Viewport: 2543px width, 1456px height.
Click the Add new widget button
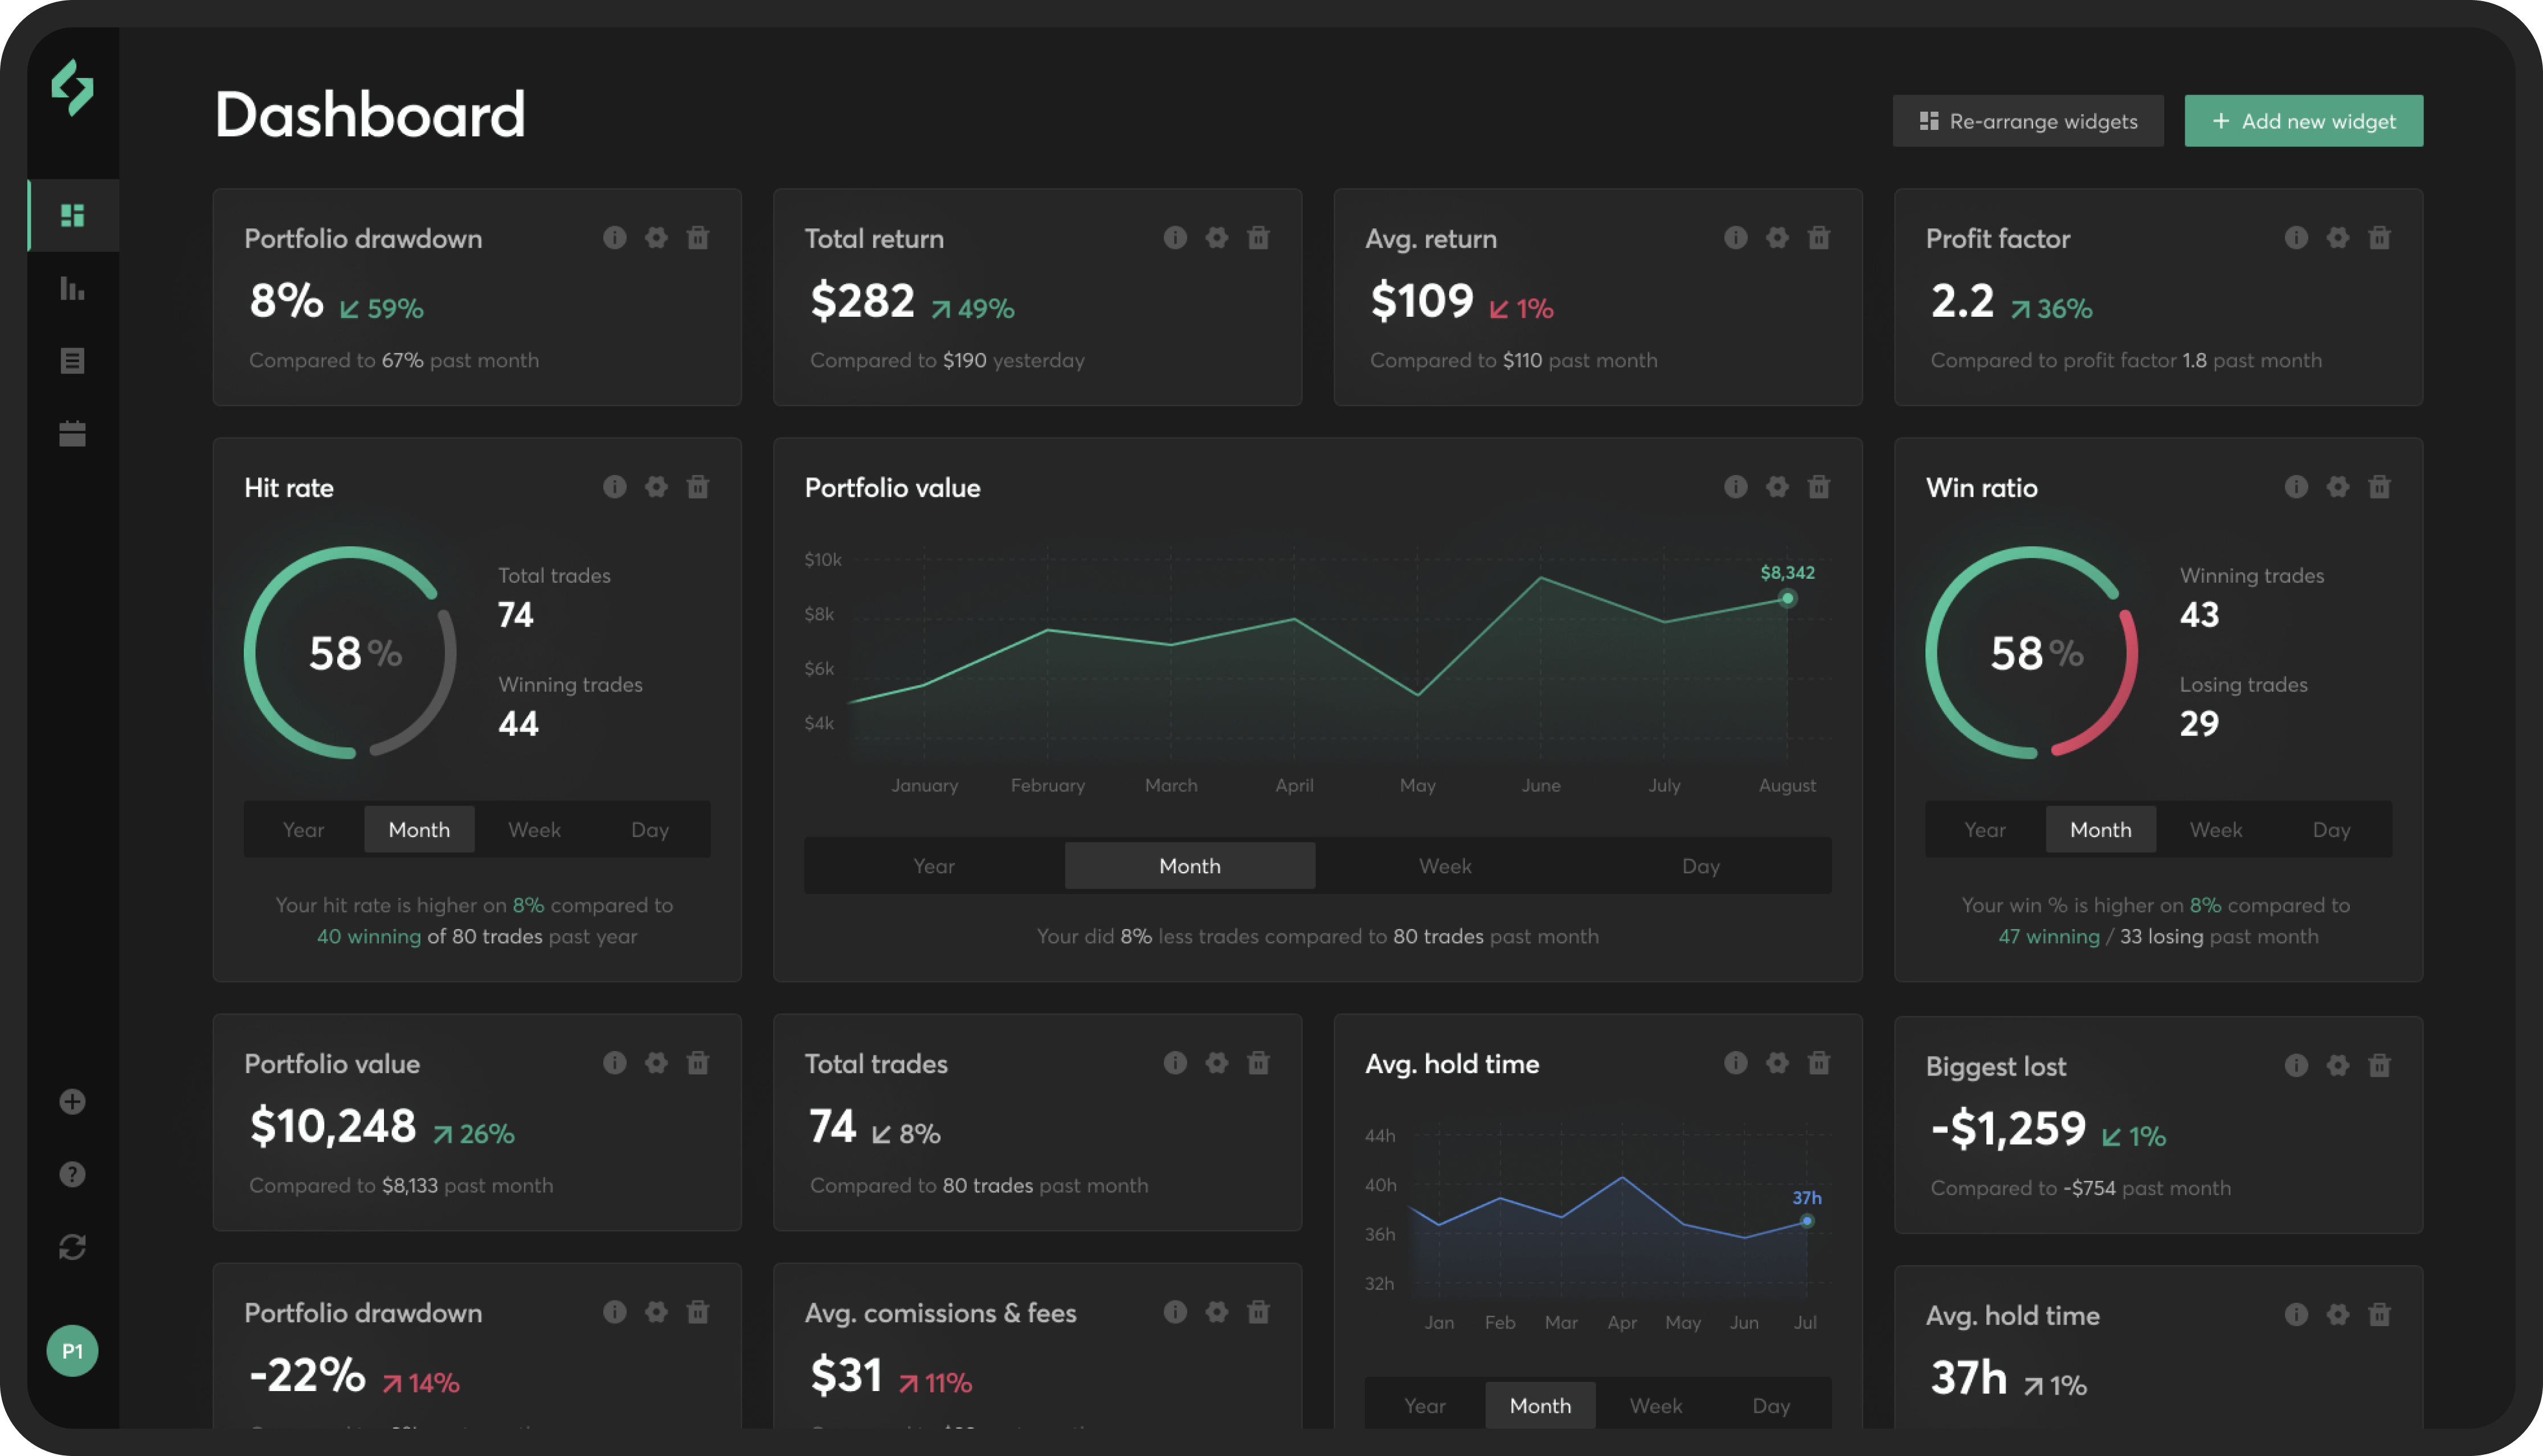tap(2304, 120)
